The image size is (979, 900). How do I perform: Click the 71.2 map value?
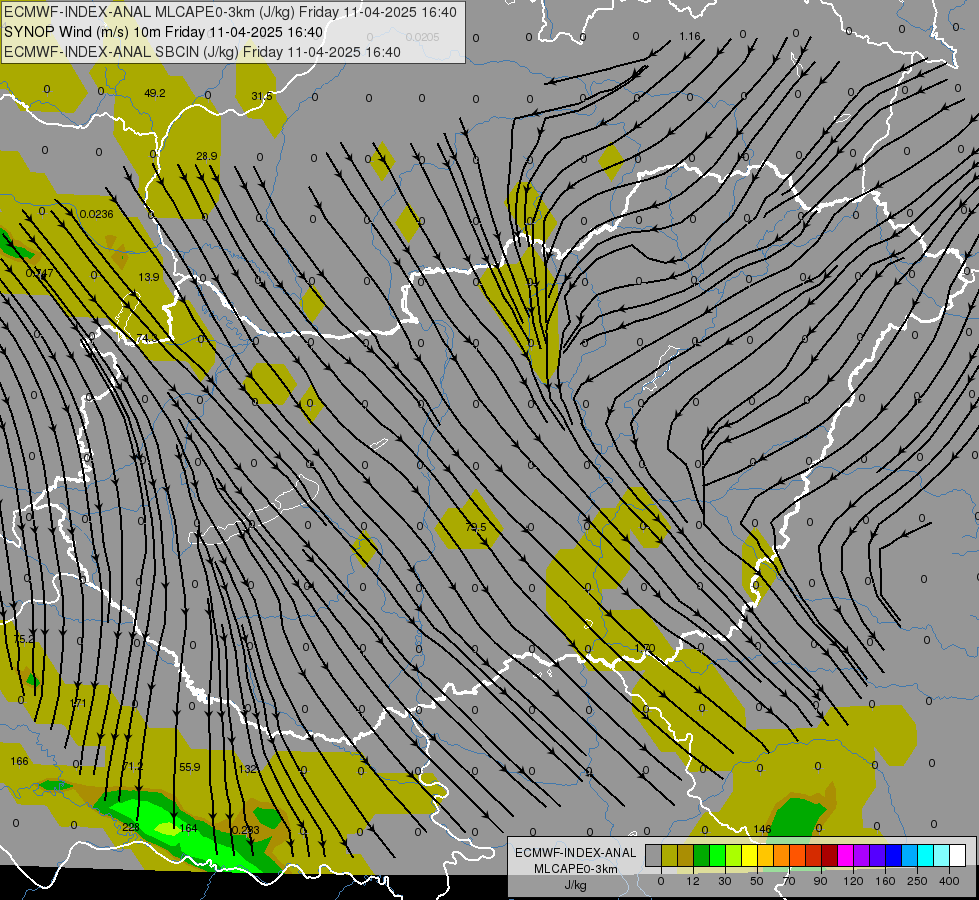pos(132,766)
